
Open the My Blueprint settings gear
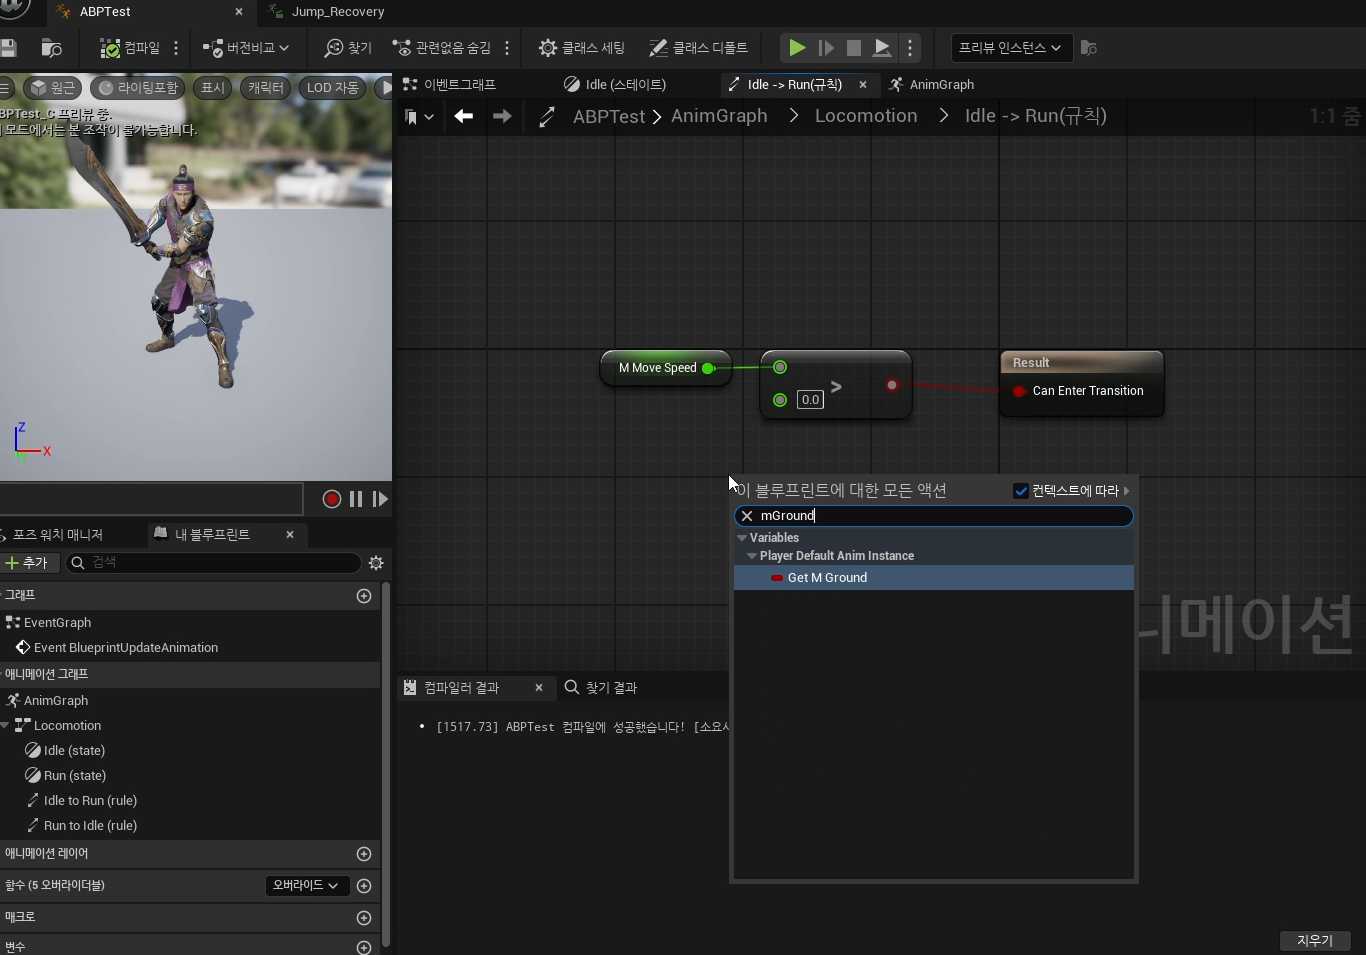coord(376,563)
